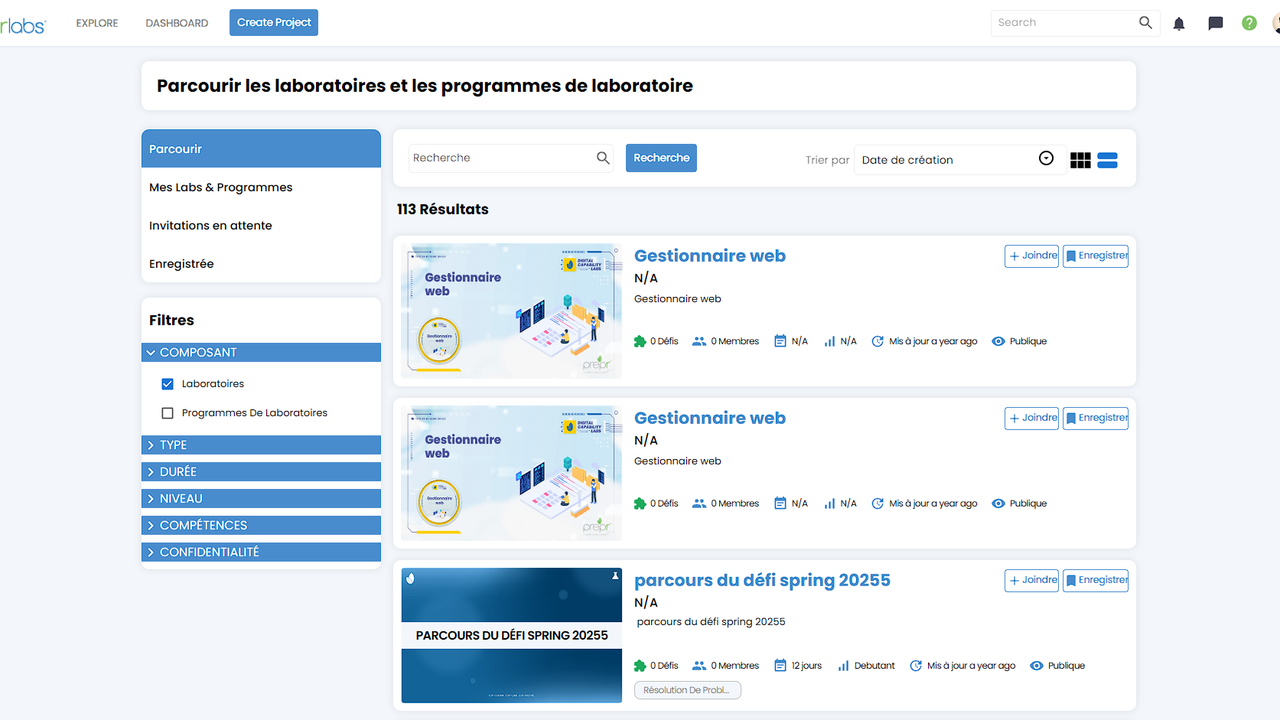Click Membres people icon on second Gestionnaire web card
The width and height of the screenshot is (1280, 720).
coord(699,503)
